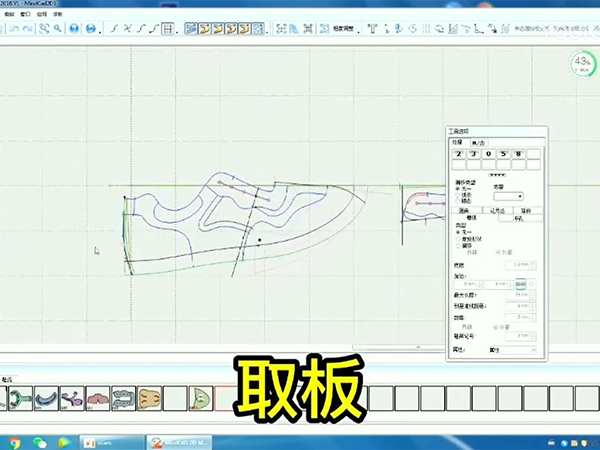Switch to the first tab of the tool options panel
The image size is (600, 450).
458,142
